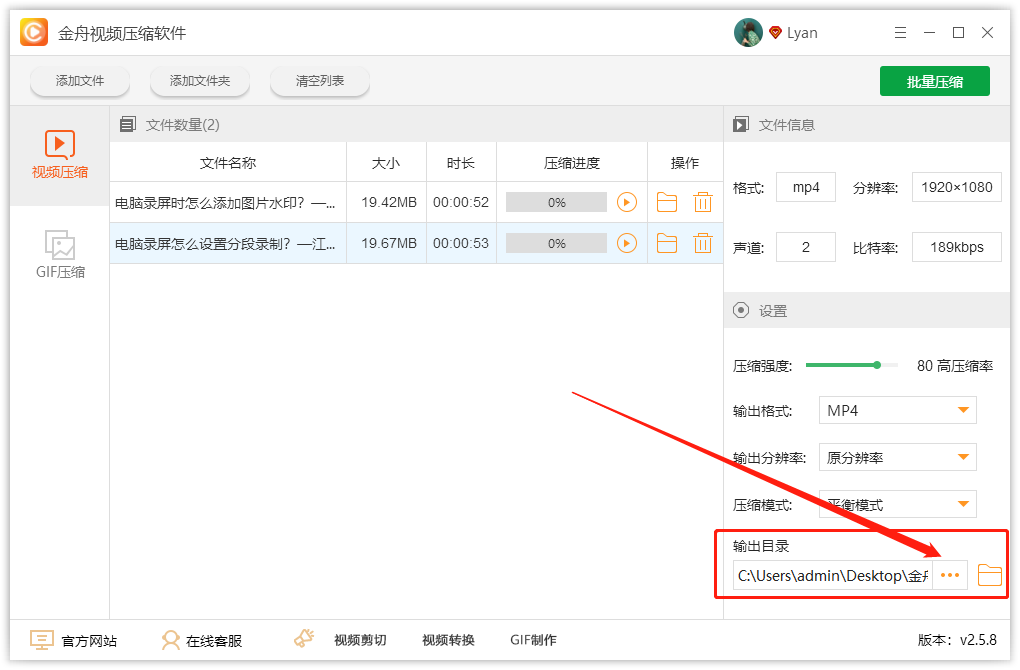Click the megaphone icon in the bottom bar
The height and width of the screenshot is (670, 1020).
point(304,639)
